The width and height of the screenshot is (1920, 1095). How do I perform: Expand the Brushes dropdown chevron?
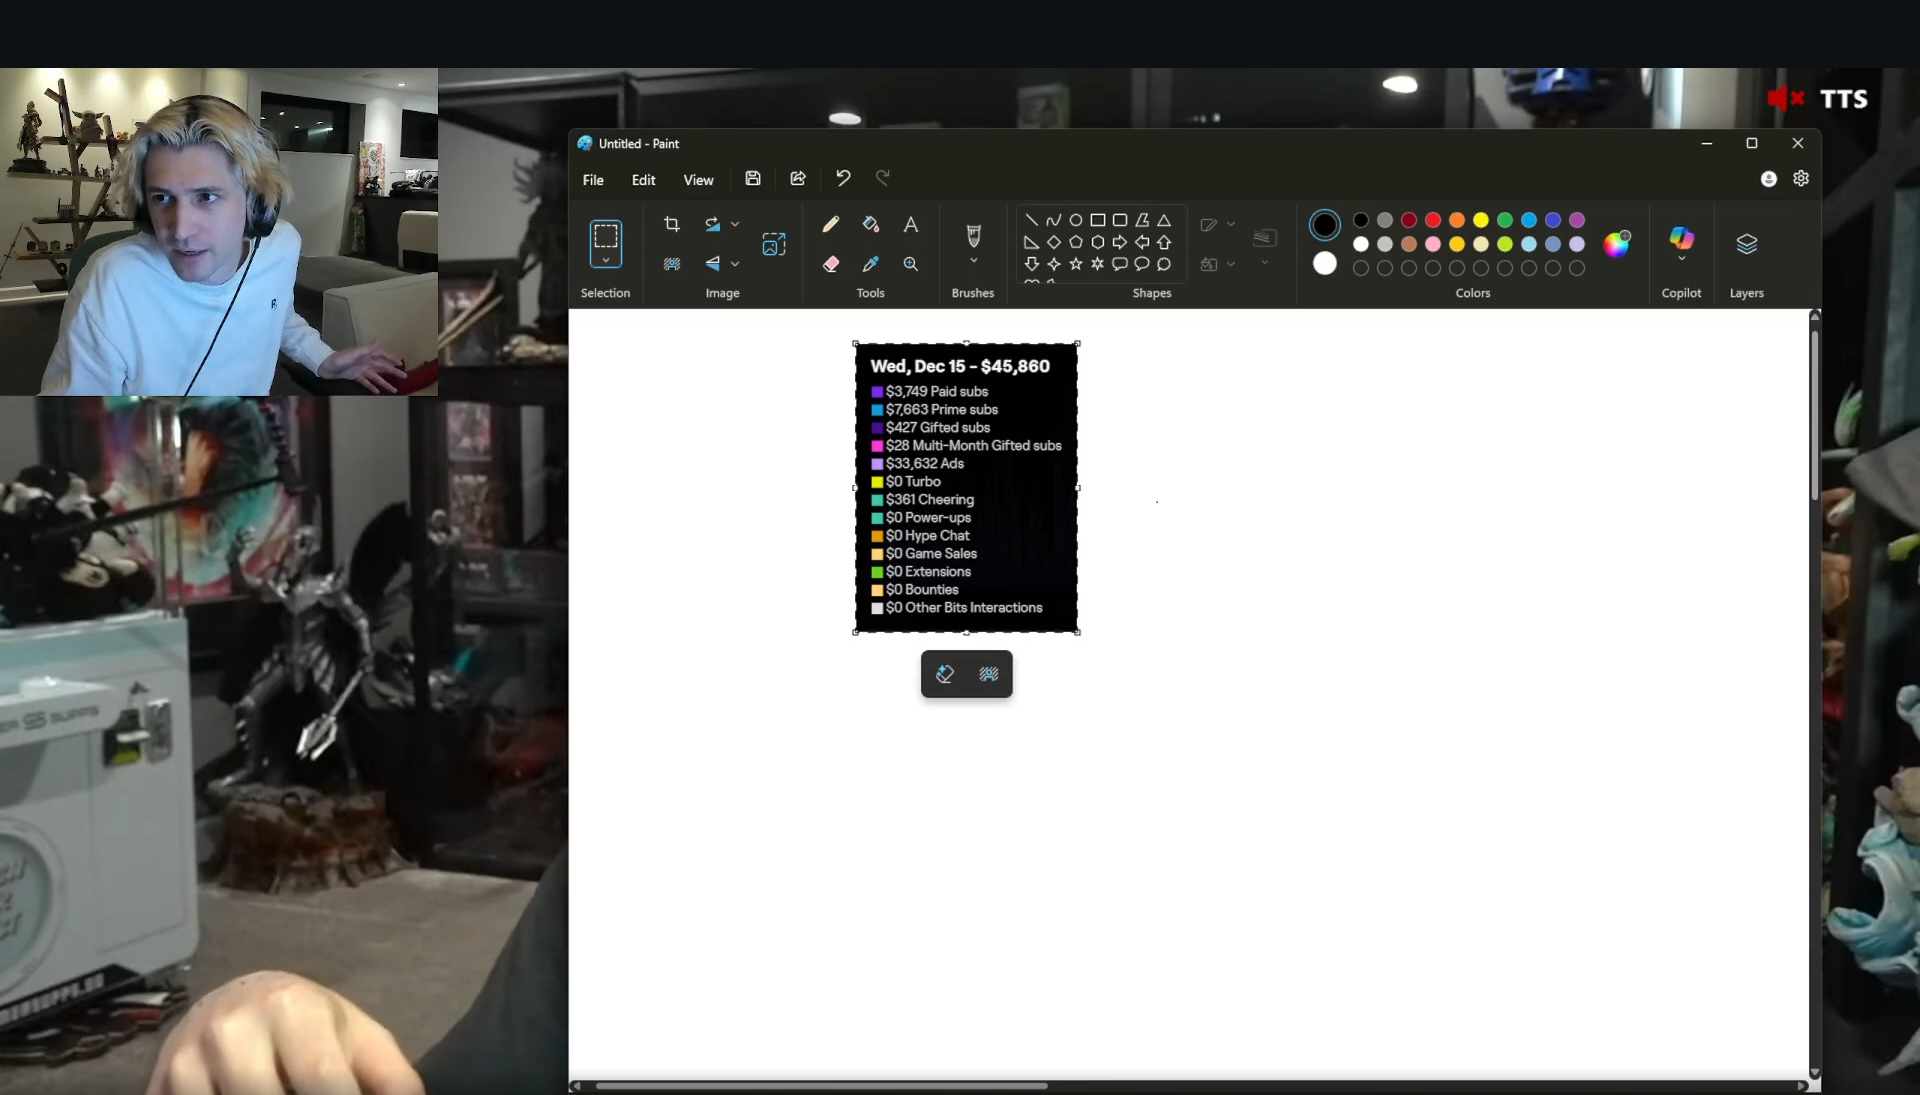click(973, 261)
